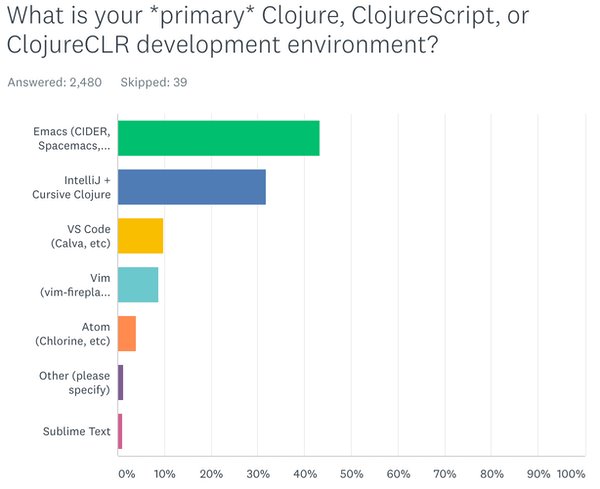Click the orange Atom bar
Viewport: 600px width, 489px height.
pyautogui.click(x=127, y=334)
